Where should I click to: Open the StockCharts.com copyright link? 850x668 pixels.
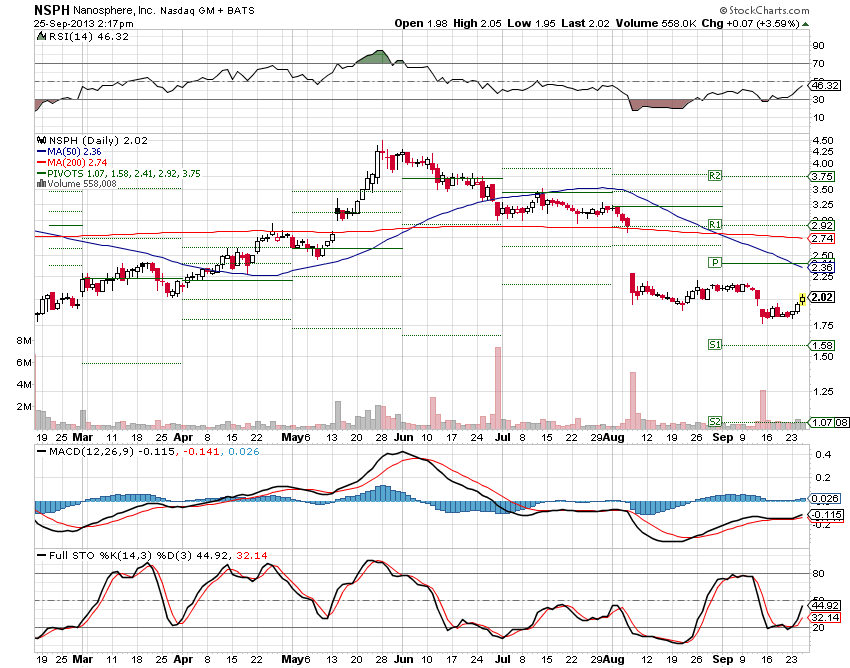[764, 10]
